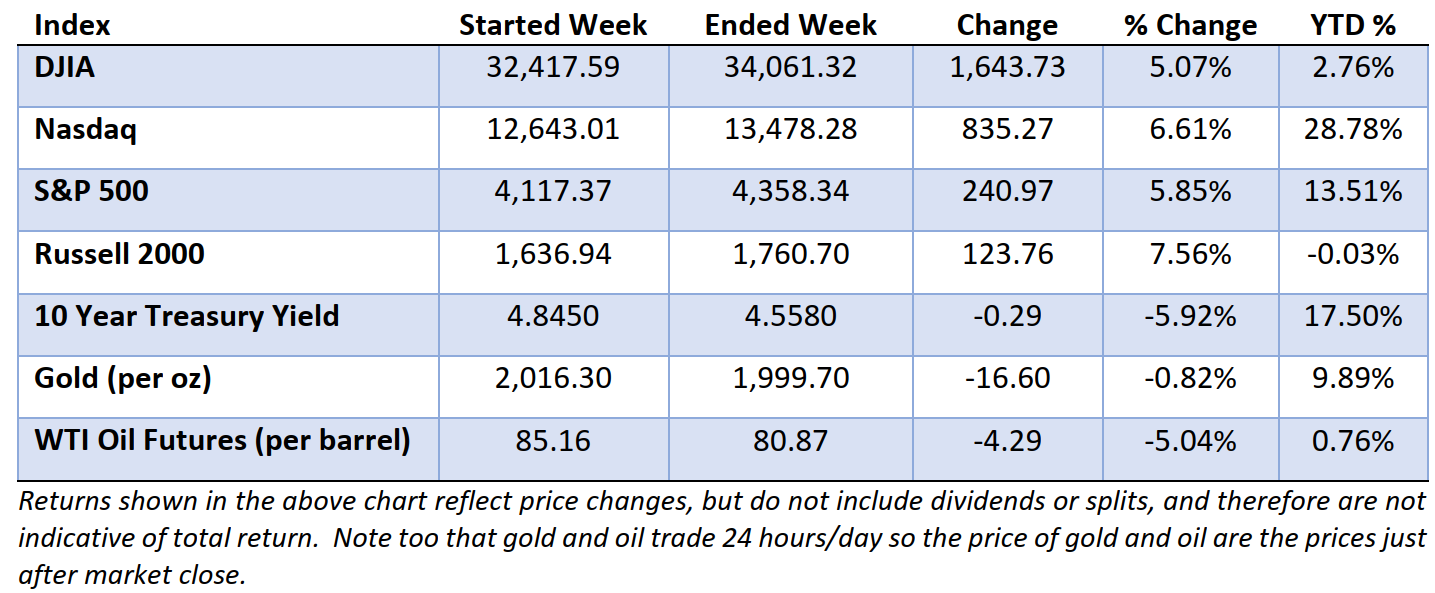Click the S&P 500 row label

91,191
